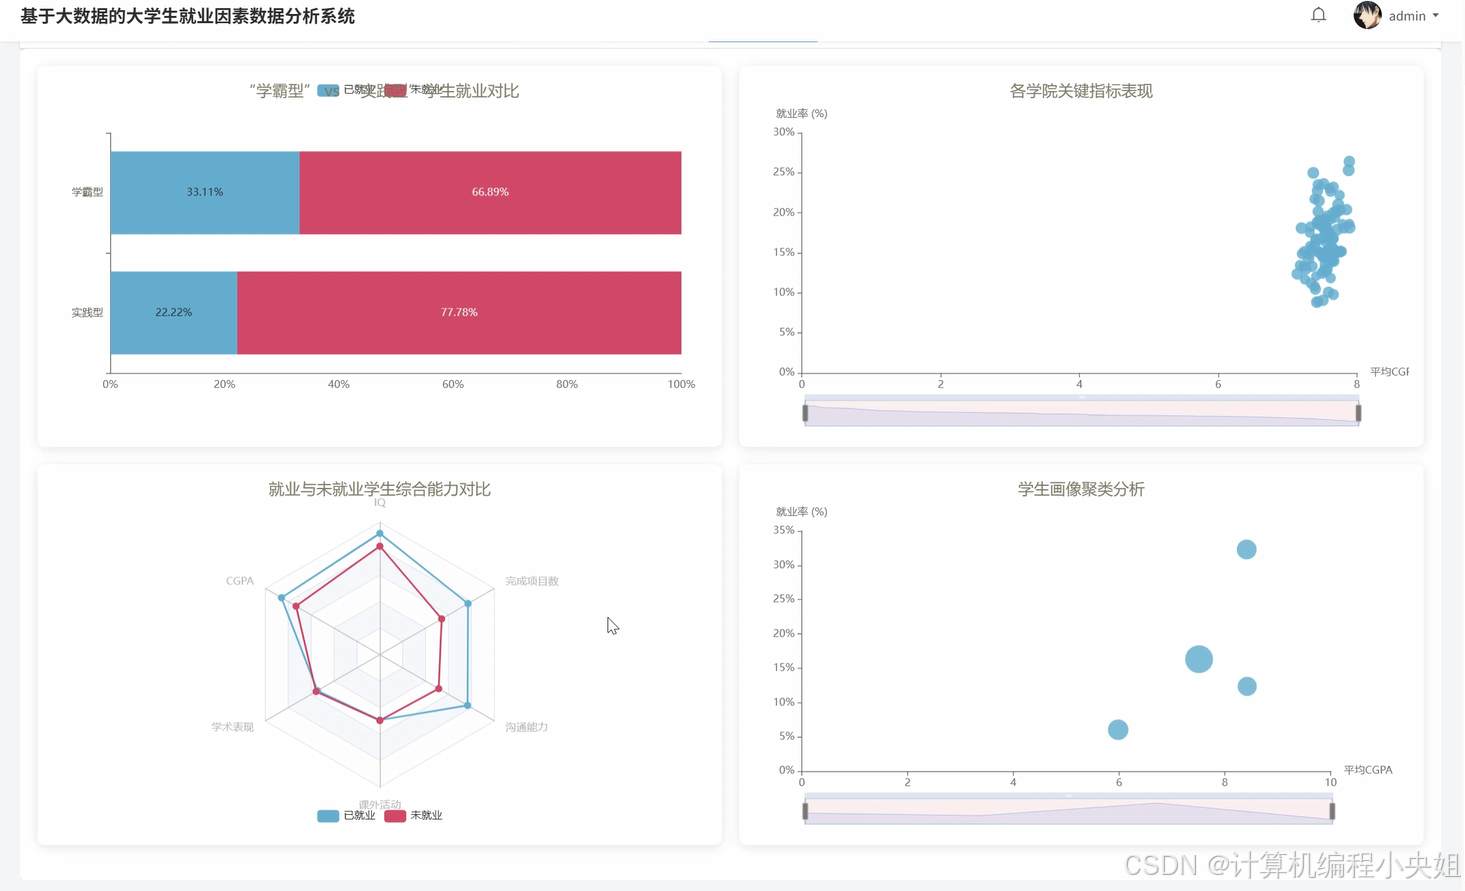This screenshot has height=891, width=1465.
Task: Toggle red 未就业 legend in bar chart
Action: [413, 90]
